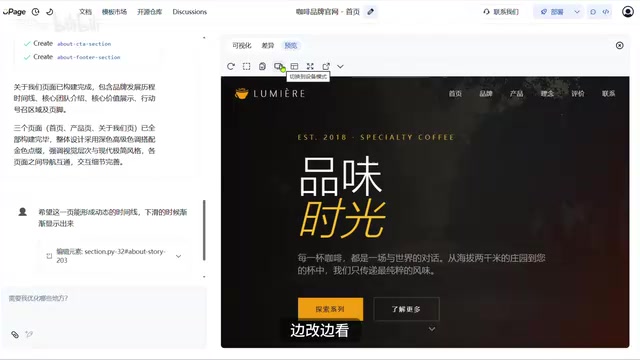Open the history clock icon beside the Page logo

pos(36,12)
